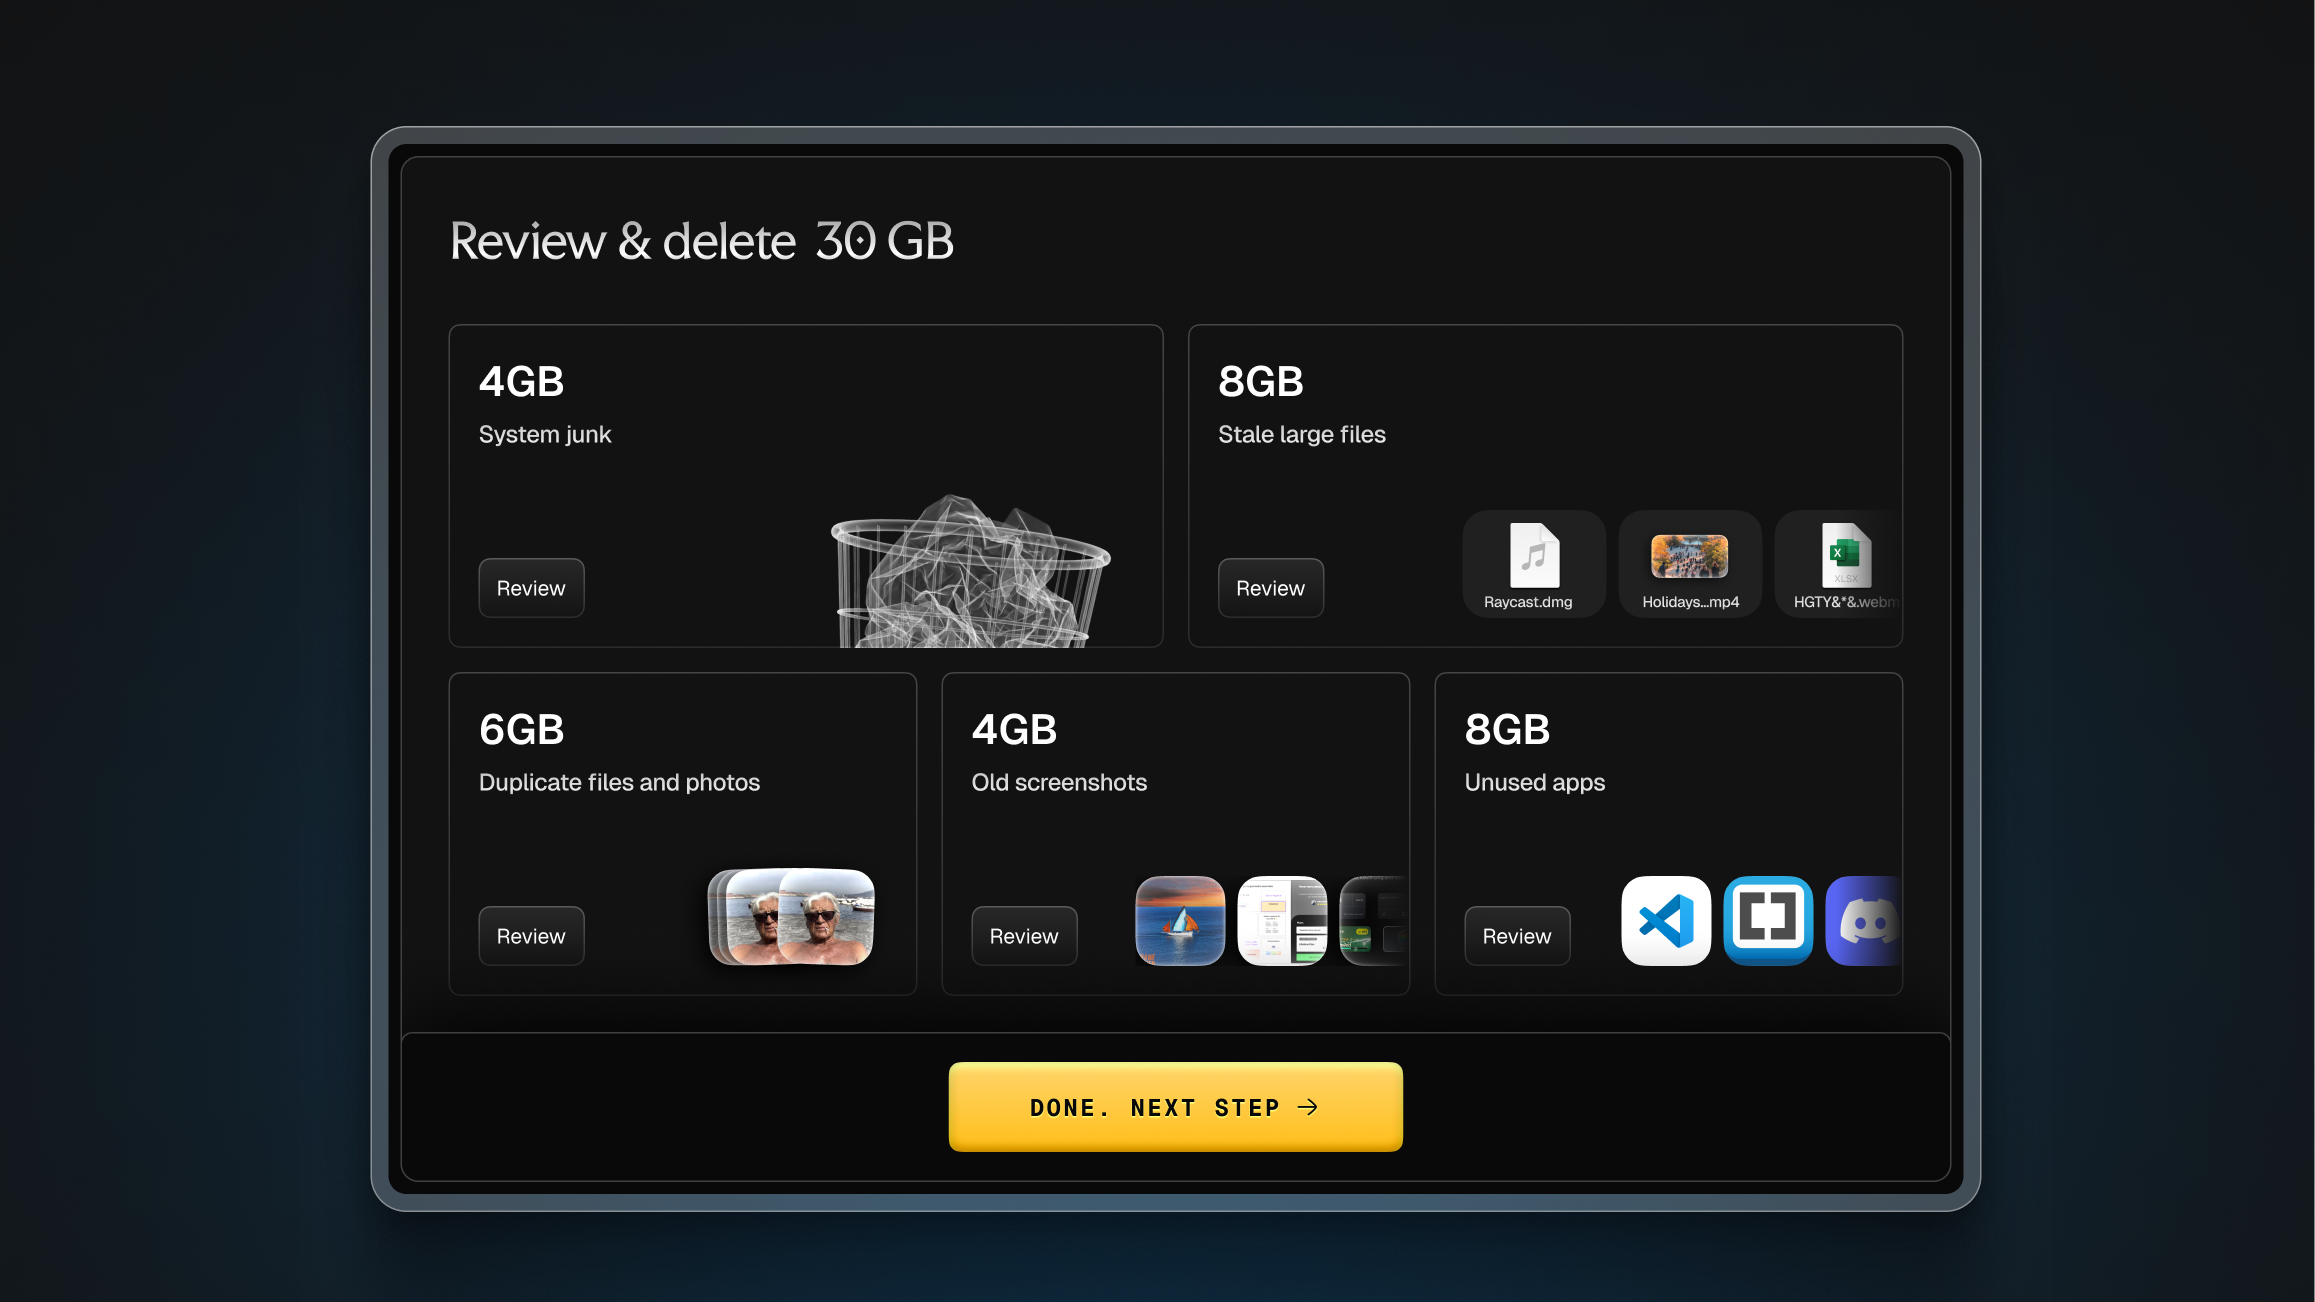Image resolution: width=2315 pixels, height=1302 pixels.
Task: Click the Visual Studio Code app icon
Action: 1665,920
